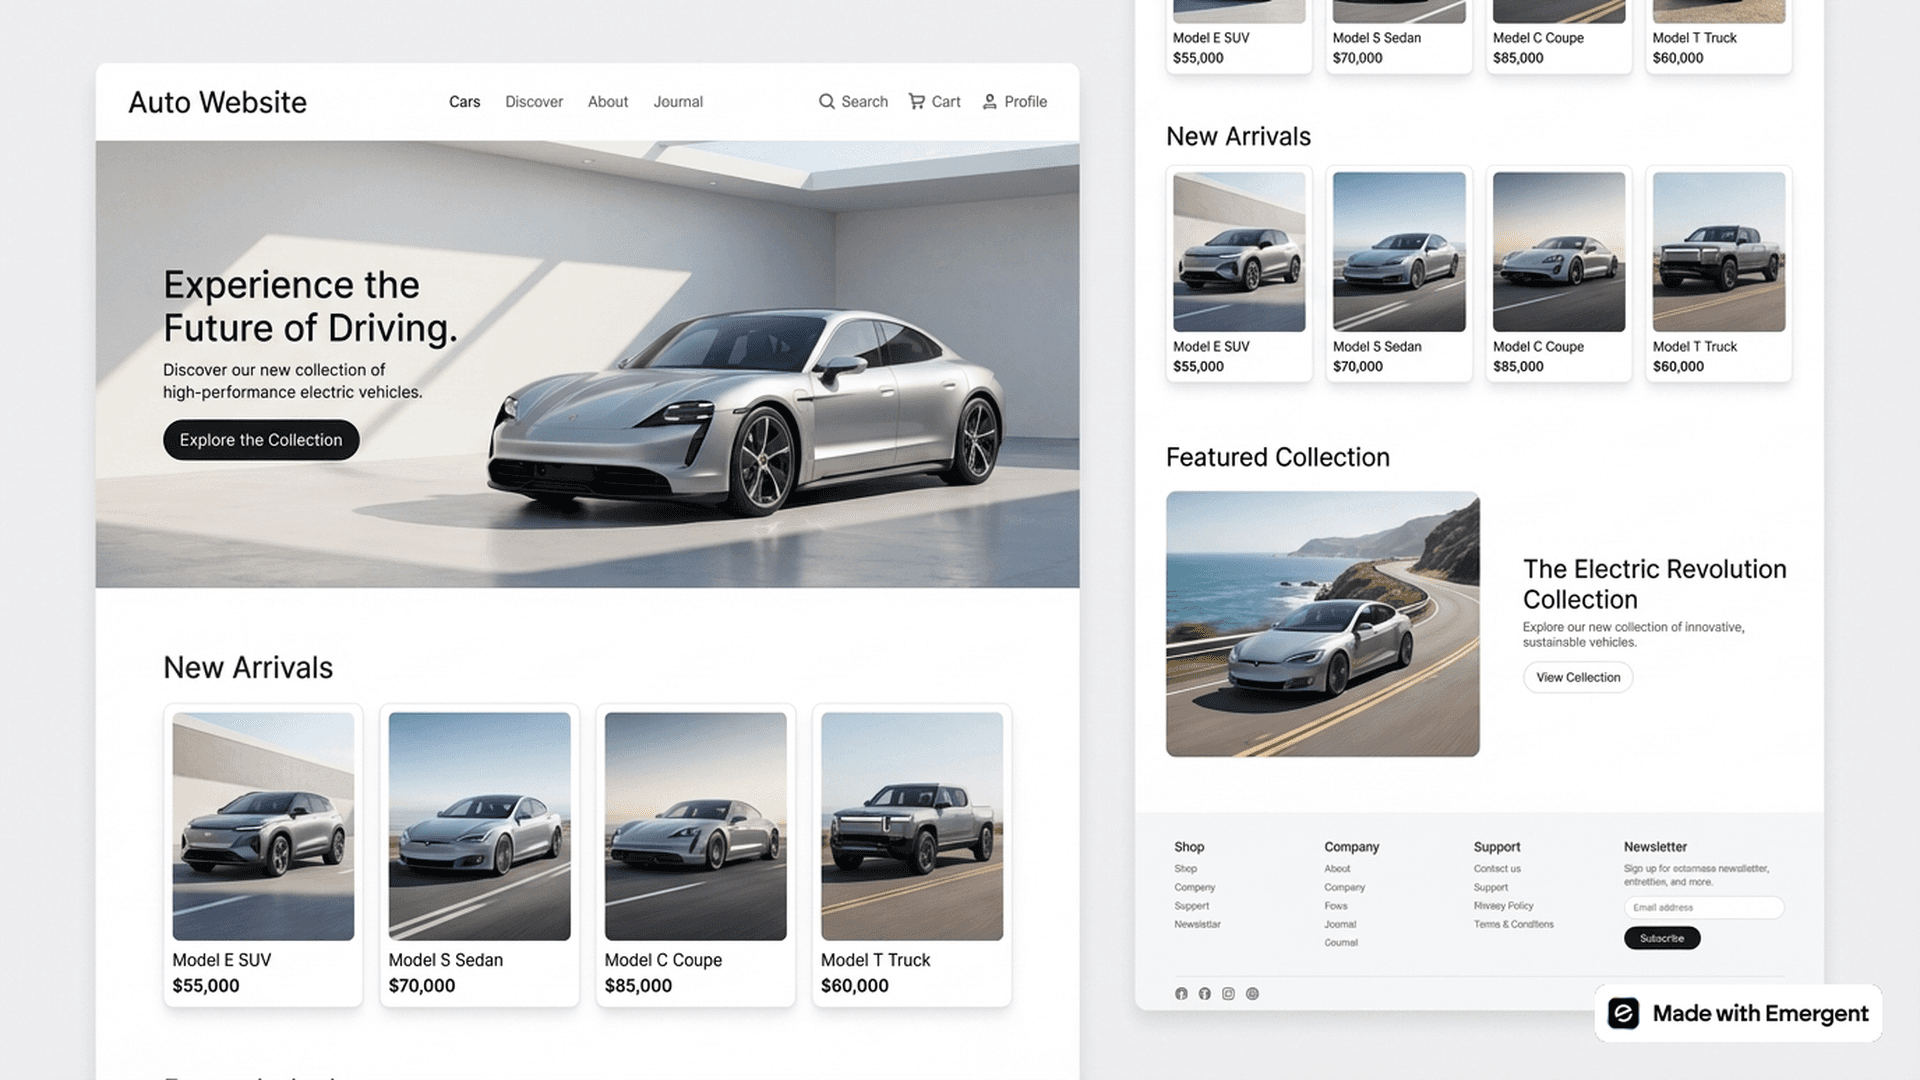Image resolution: width=1920 pixels, height=1080 pixels.
Task: Select the Model T Truck product image
Action: (x=911, y=826)
